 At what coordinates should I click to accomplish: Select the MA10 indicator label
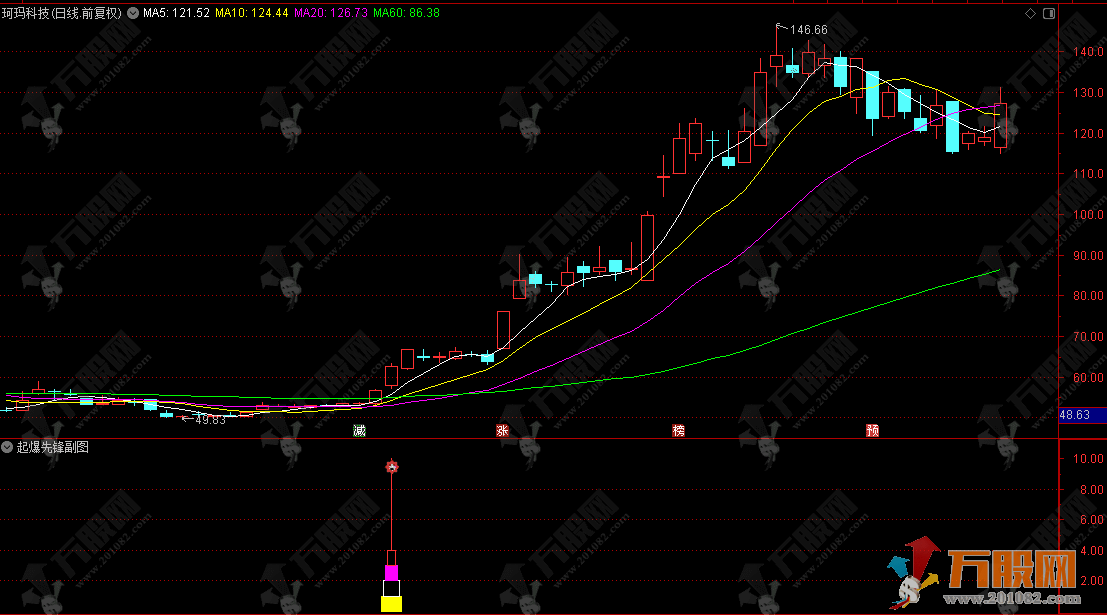(x=252, y=13)
